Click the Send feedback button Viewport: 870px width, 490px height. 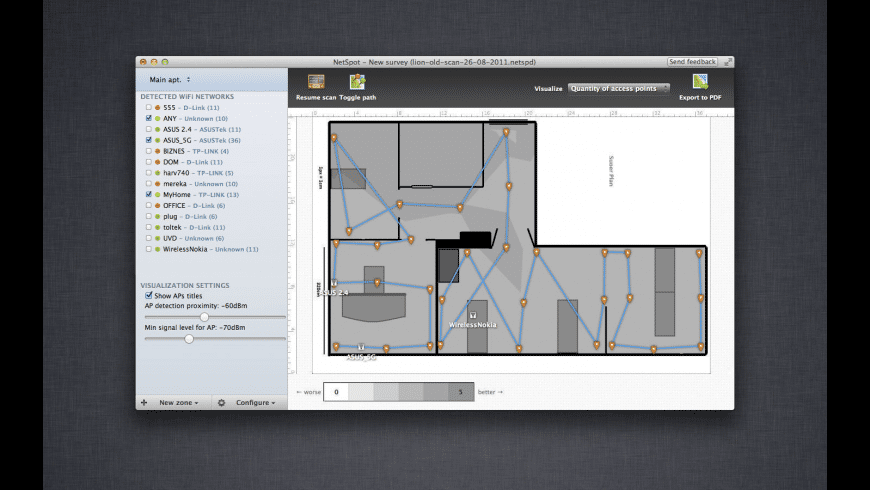click(x=692, y=62)
